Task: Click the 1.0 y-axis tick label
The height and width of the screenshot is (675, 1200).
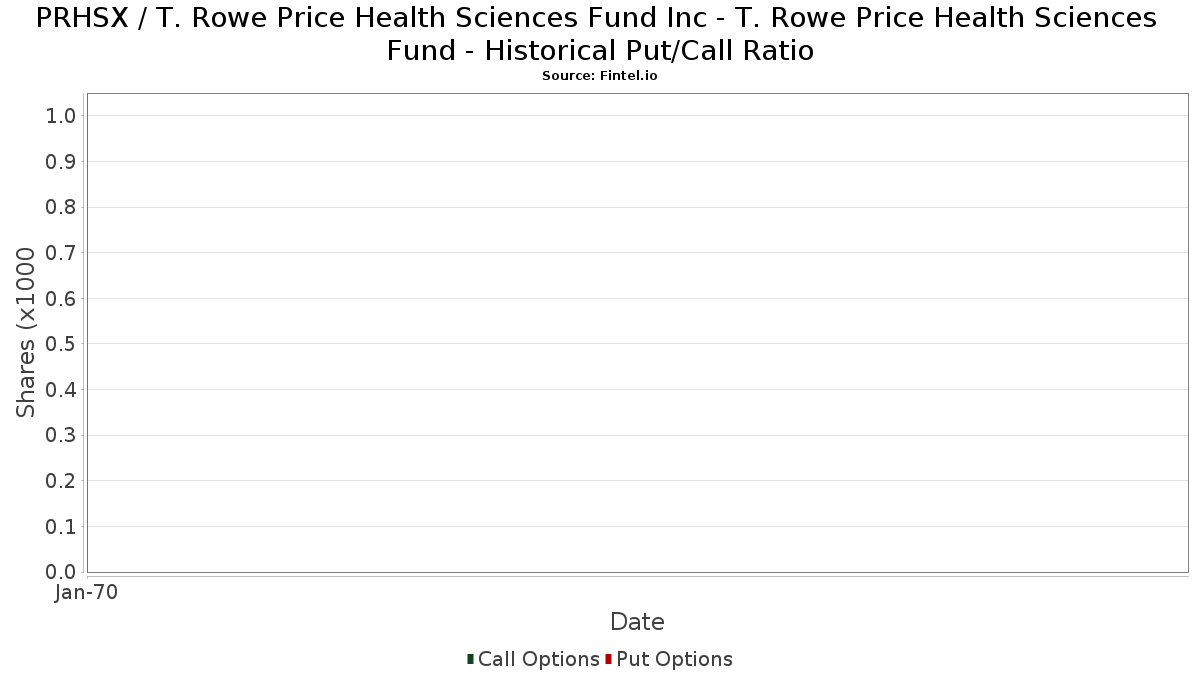Action: 61,116
